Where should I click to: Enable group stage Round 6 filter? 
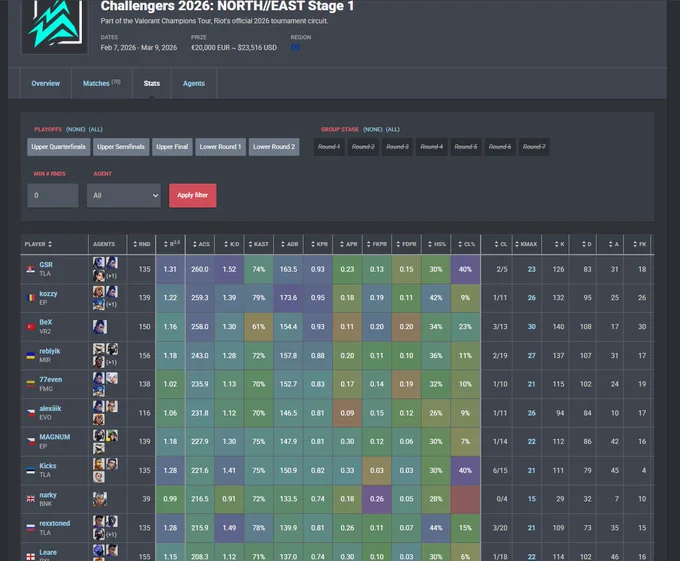tap(500, 147)
